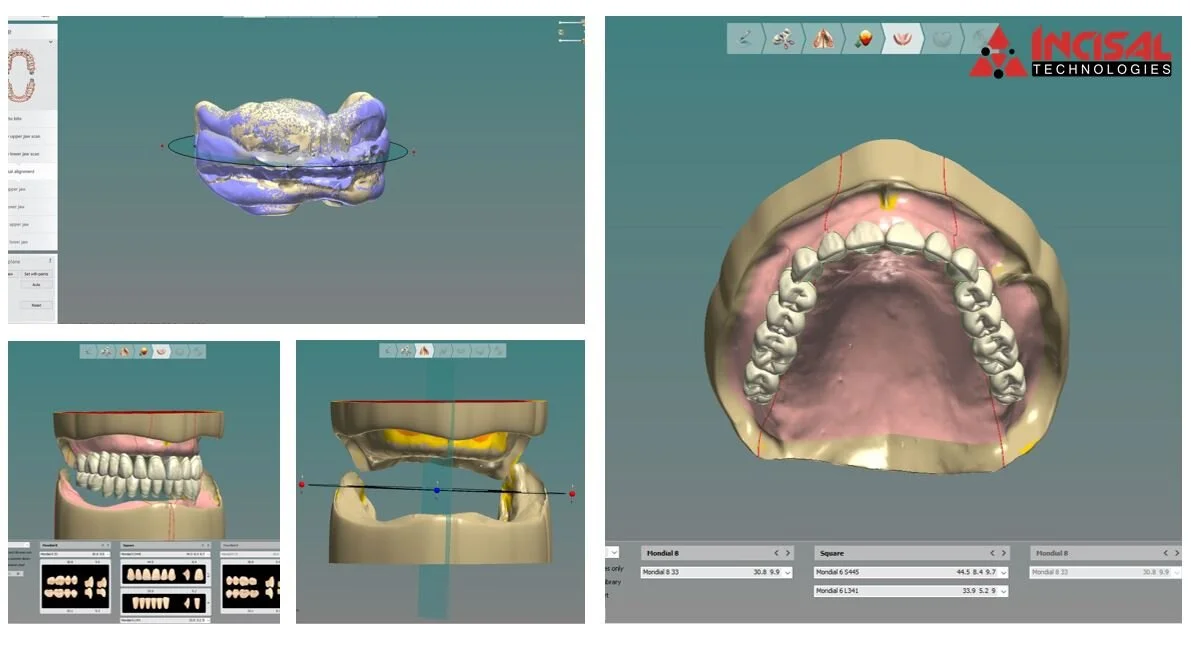
Task: Click the previous arrow on the Square panel
Action: [991, 552]
